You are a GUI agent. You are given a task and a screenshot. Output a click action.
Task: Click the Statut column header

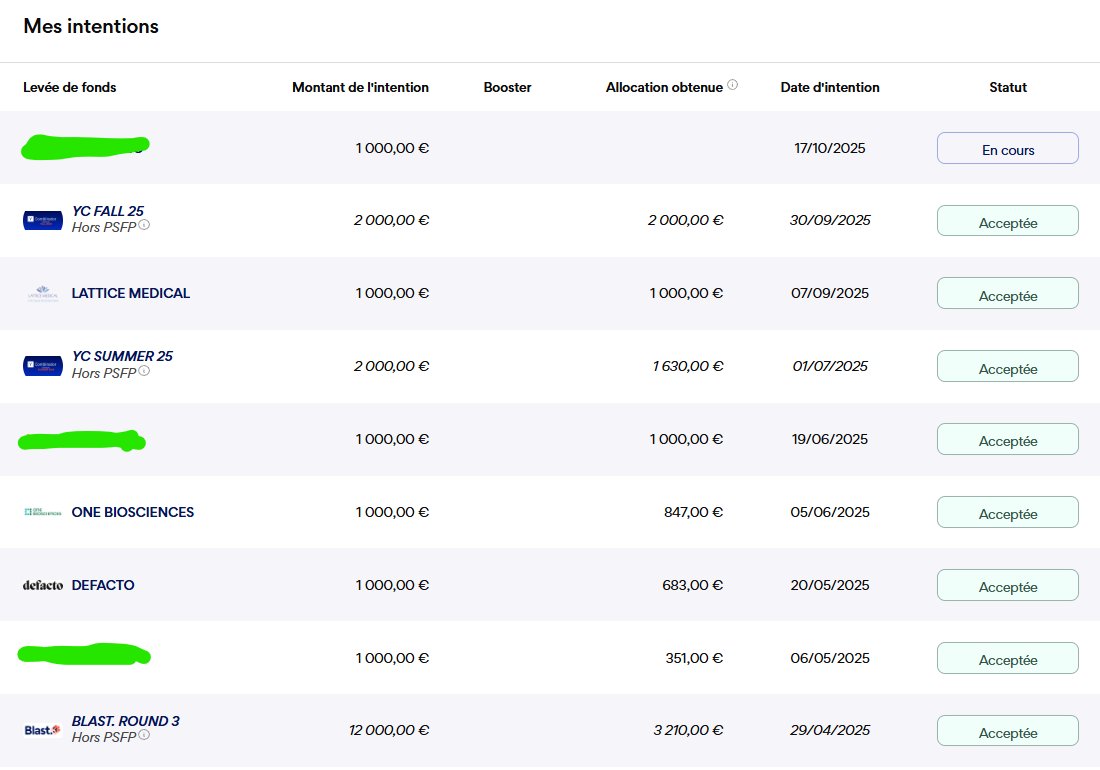tap(1007, 87)
